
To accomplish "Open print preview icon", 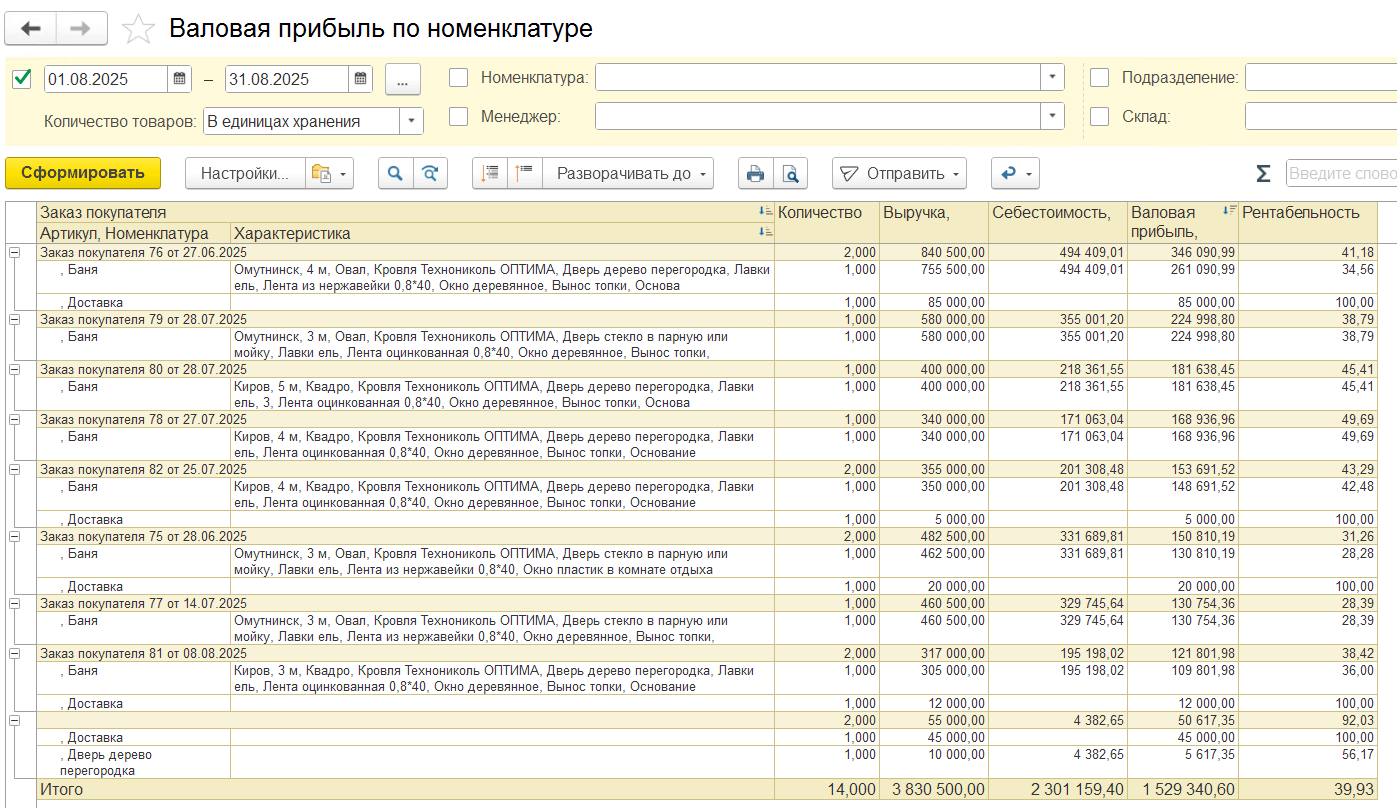I will [790, 174].
